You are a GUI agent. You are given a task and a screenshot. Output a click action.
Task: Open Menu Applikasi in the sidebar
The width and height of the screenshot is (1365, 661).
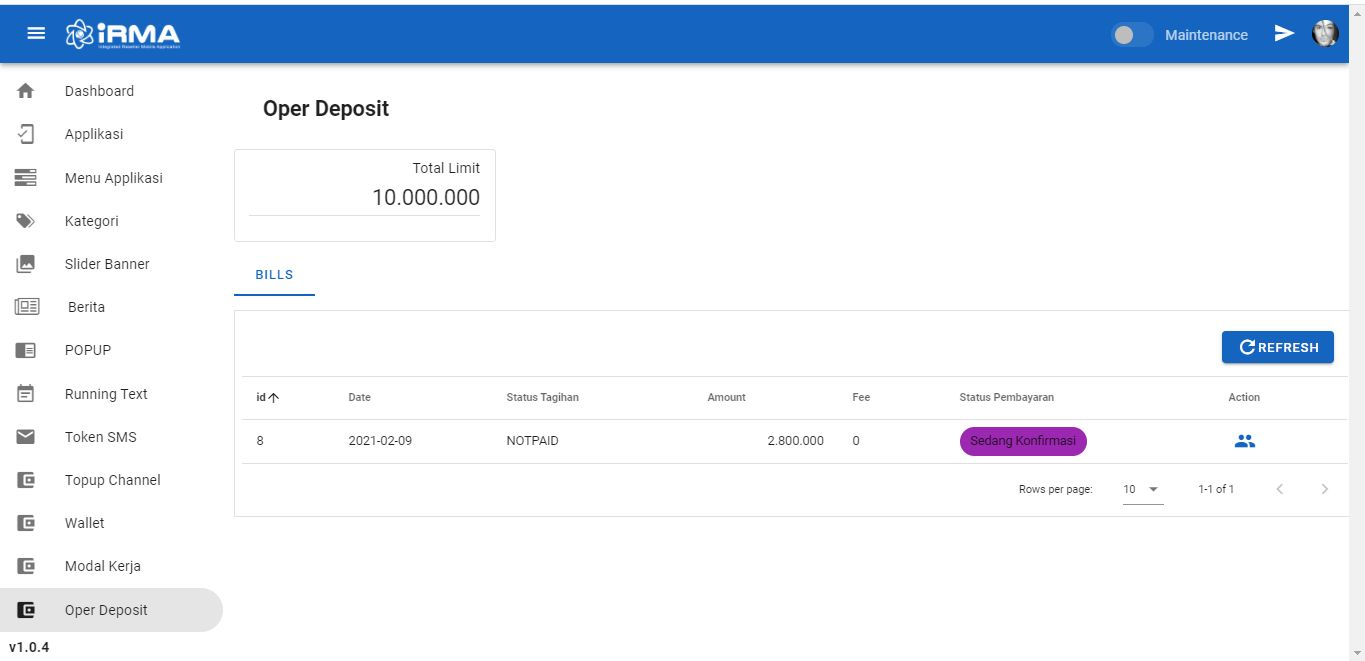[113, 178]
